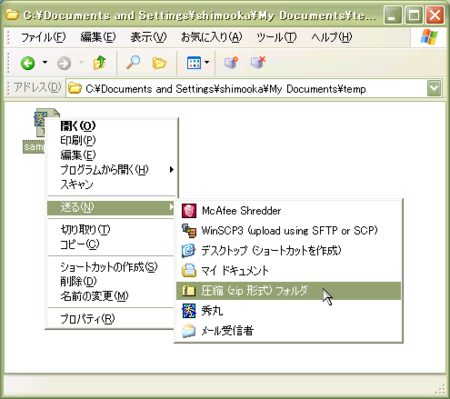Open the 表示(V) menu

point(148,37)
